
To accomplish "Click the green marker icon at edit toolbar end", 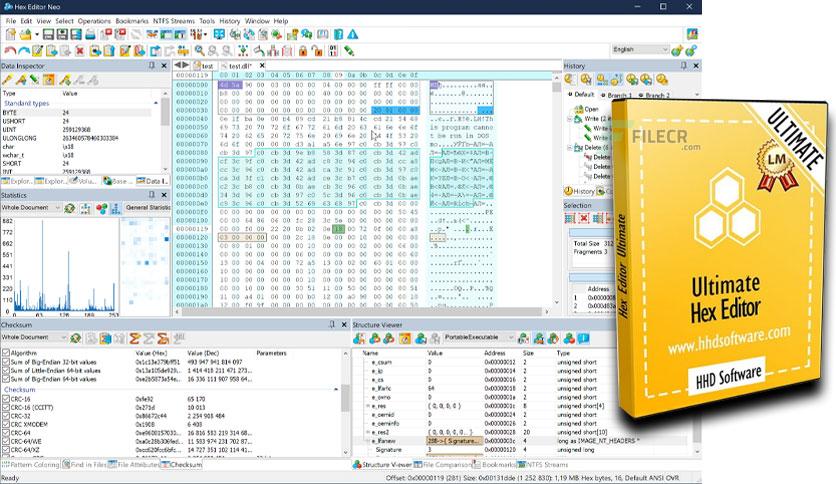I will 349,51.
